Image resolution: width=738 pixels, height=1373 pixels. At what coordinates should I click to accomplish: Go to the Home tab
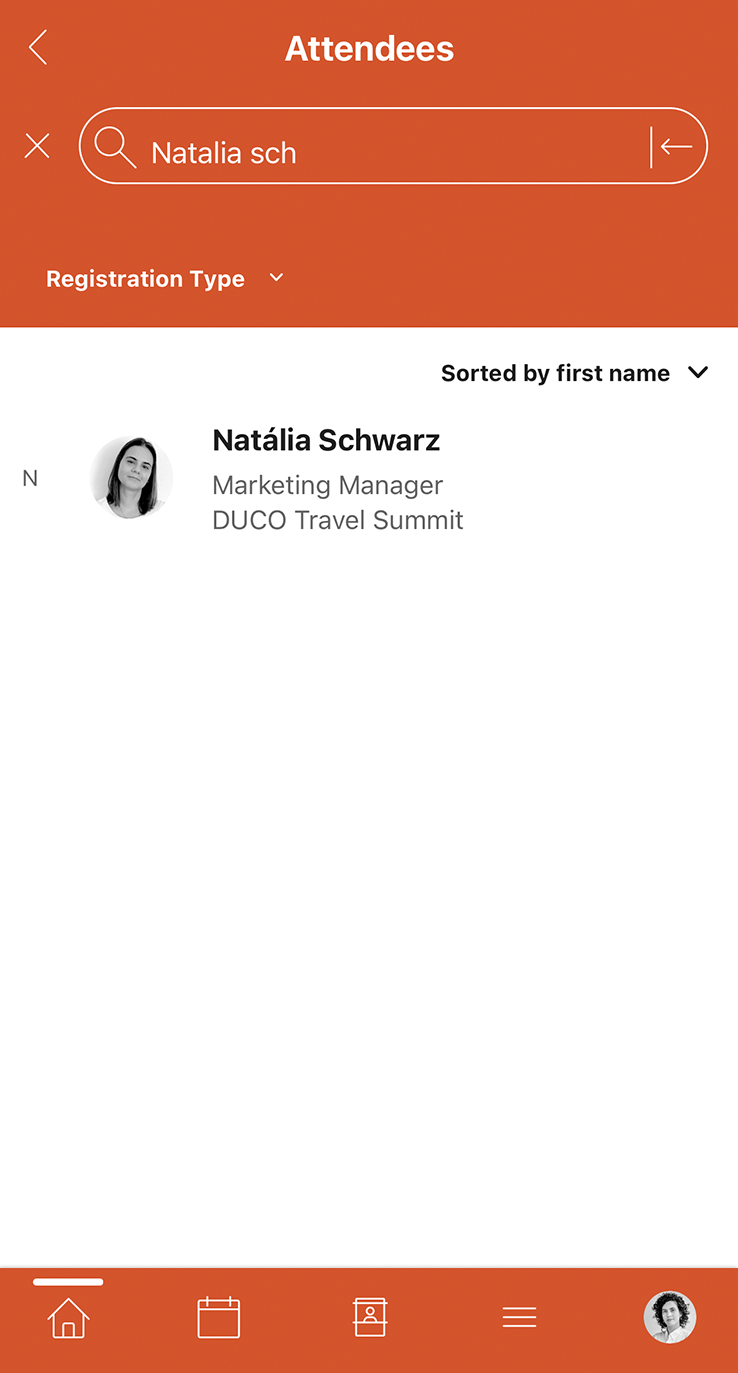point(68,1317)
